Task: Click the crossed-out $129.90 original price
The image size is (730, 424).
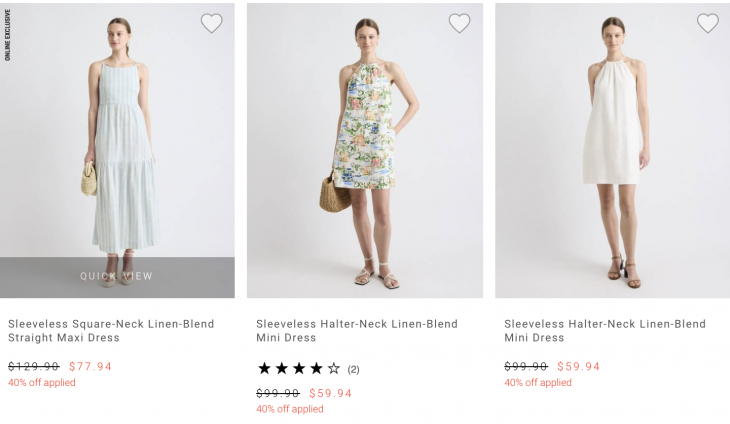Action: click(x=34, y=366)
